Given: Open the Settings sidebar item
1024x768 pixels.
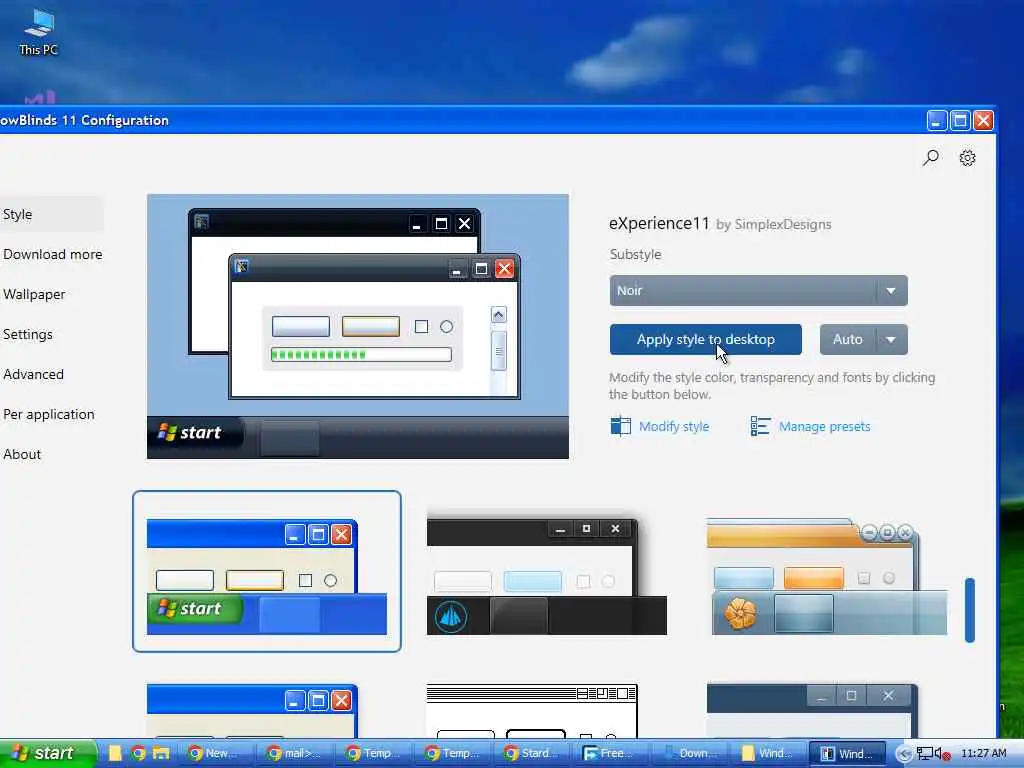Looking at the screenshot, I should click(x=27, y=334).
